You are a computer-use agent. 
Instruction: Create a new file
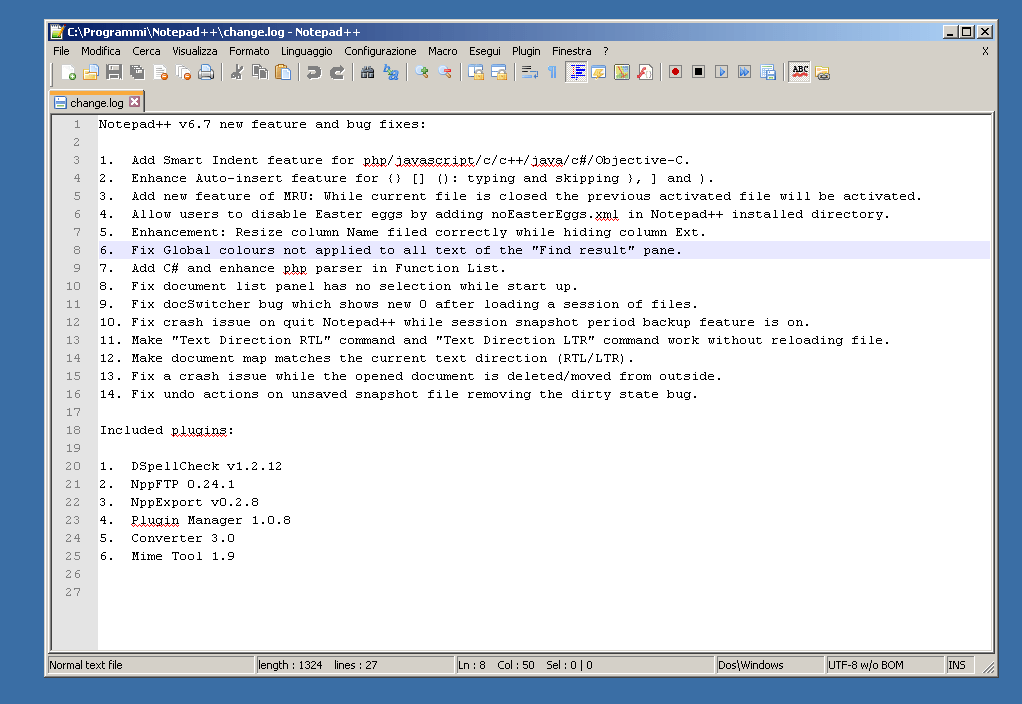click(63, 71)
